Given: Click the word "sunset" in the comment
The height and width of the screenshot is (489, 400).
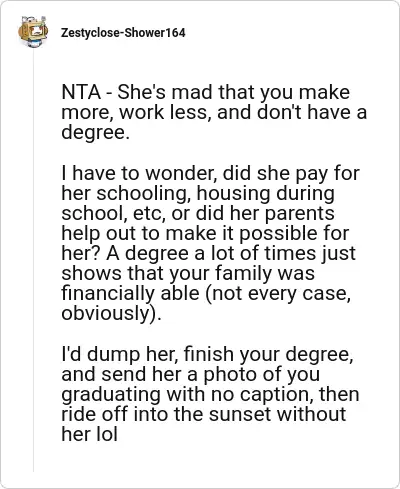Looking at the screenshot, I should coord(239,414).
